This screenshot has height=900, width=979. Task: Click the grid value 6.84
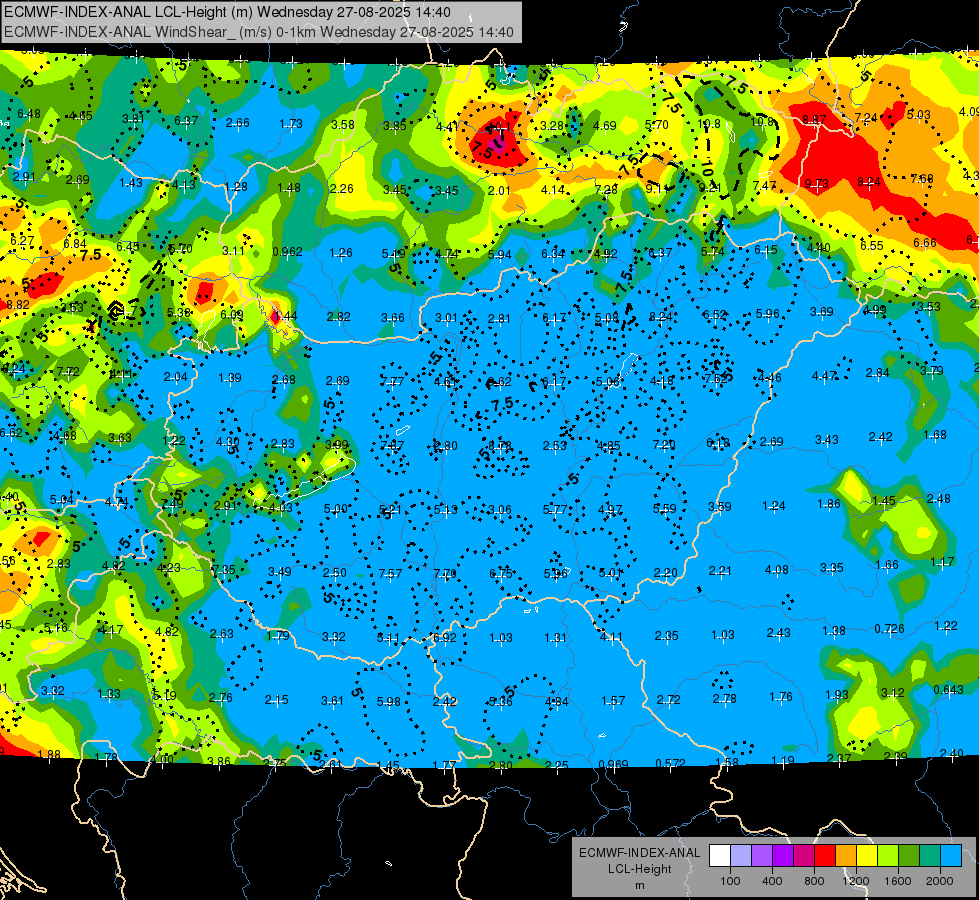click(75, 244)
